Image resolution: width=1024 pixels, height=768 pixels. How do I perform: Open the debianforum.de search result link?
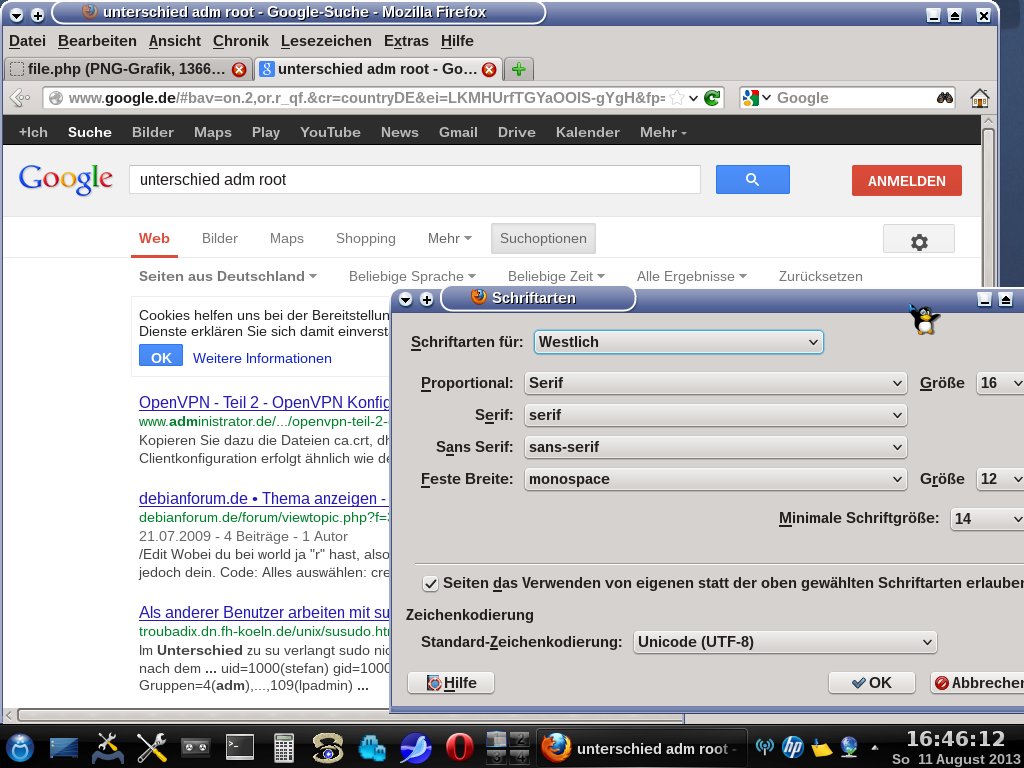(264, 499)
